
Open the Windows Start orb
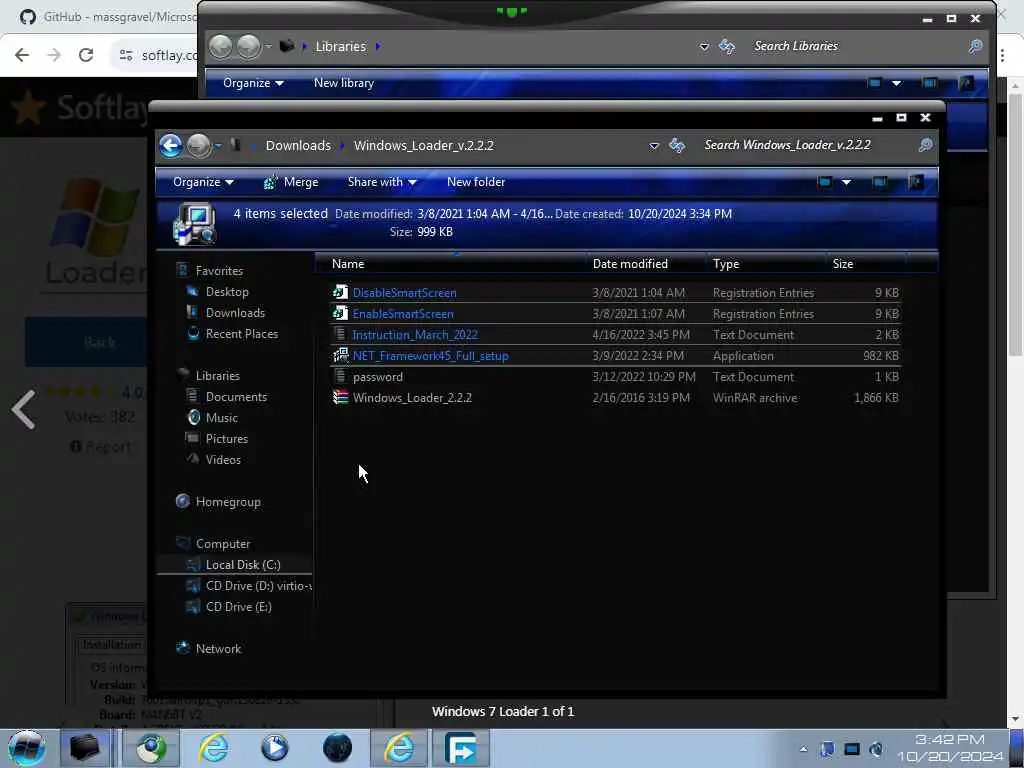26,748
